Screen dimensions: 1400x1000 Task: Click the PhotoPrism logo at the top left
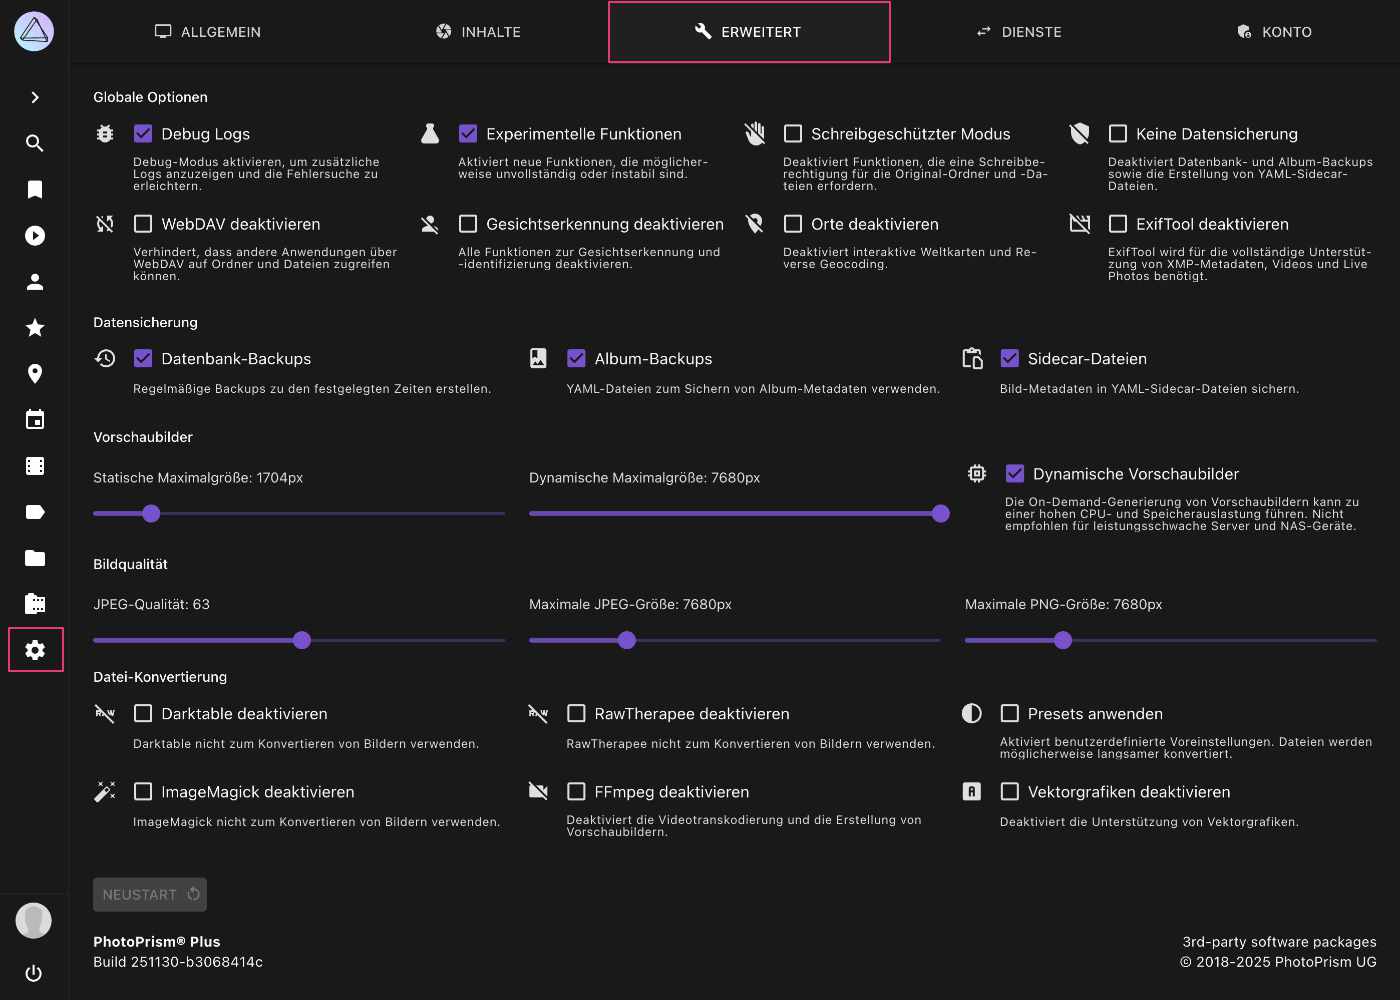(34, 31)
